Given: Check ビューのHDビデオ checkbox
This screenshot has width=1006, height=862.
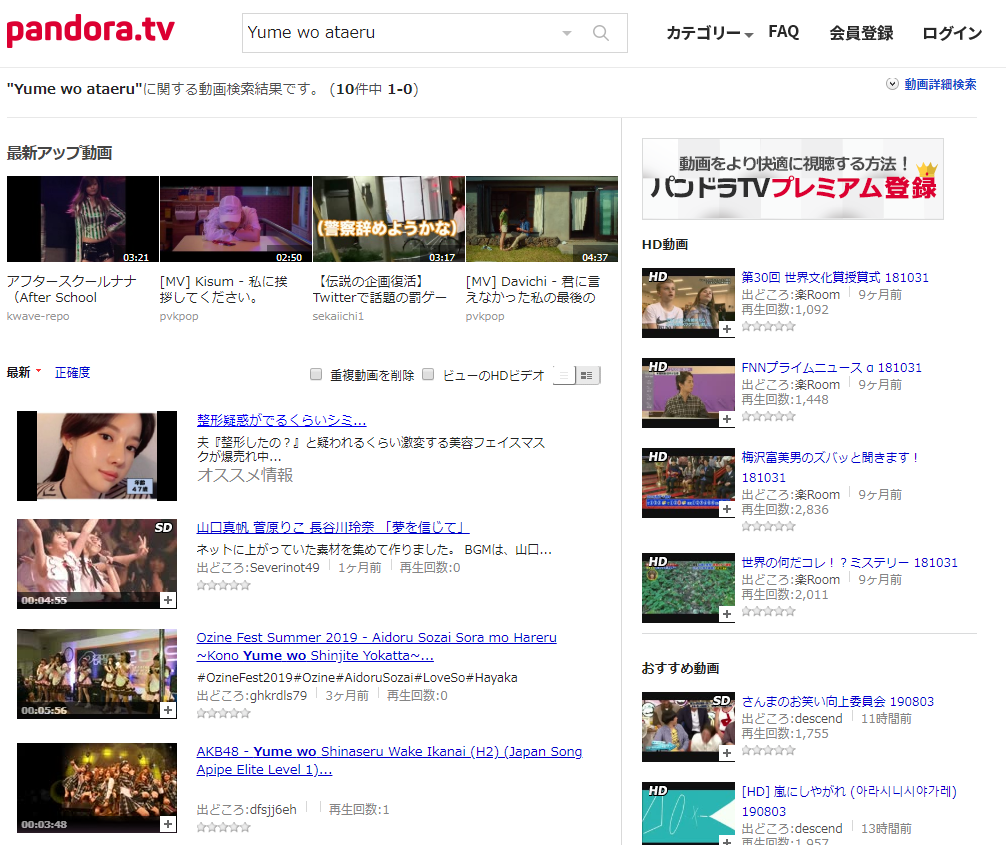Looking at the screenshot, I should (429, 374).
